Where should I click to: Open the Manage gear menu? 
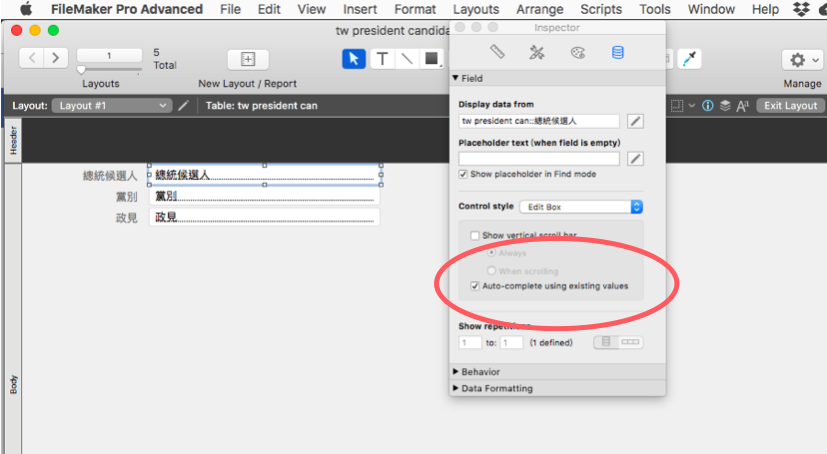(802, 60)
